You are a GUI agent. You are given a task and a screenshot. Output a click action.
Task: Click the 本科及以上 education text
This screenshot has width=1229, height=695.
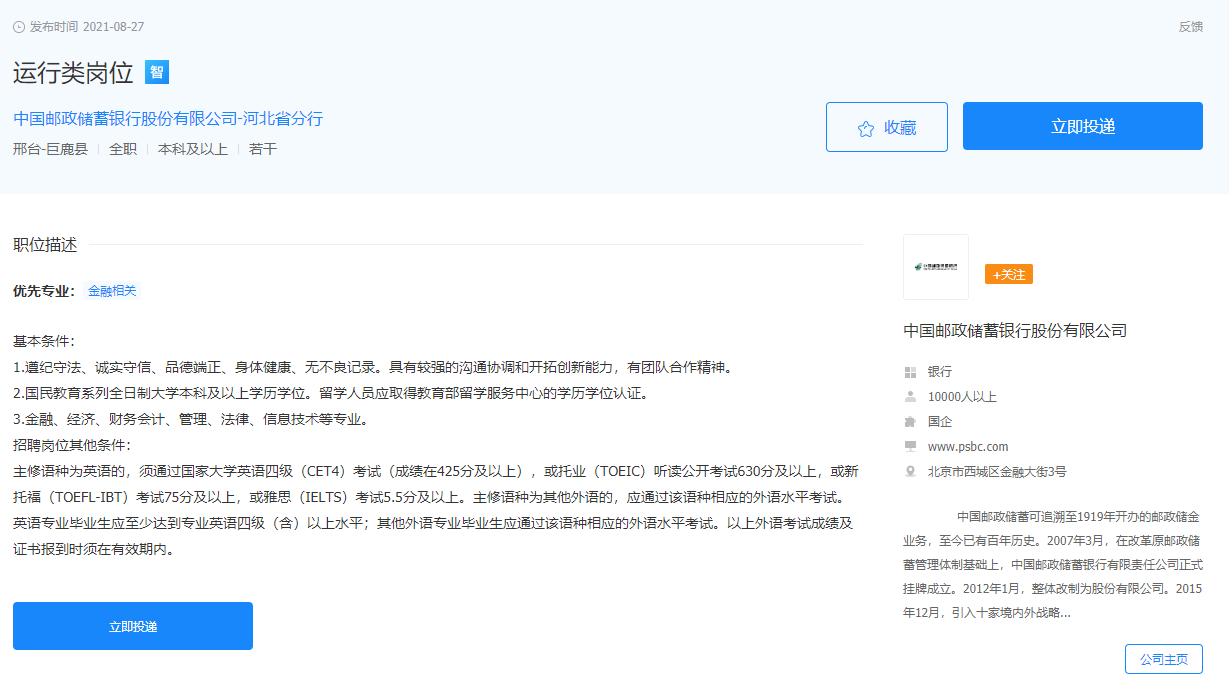193,149
